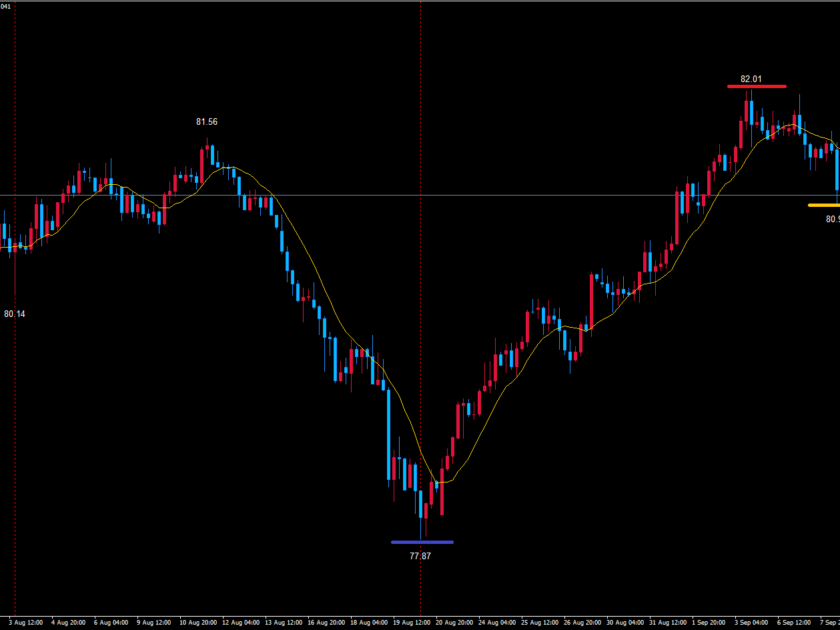
Task: Select the blue support line above 77.87
Action: (422, 542)
